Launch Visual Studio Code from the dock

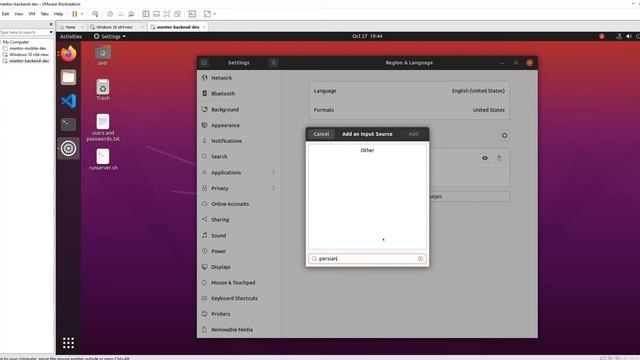click(68, 101)
